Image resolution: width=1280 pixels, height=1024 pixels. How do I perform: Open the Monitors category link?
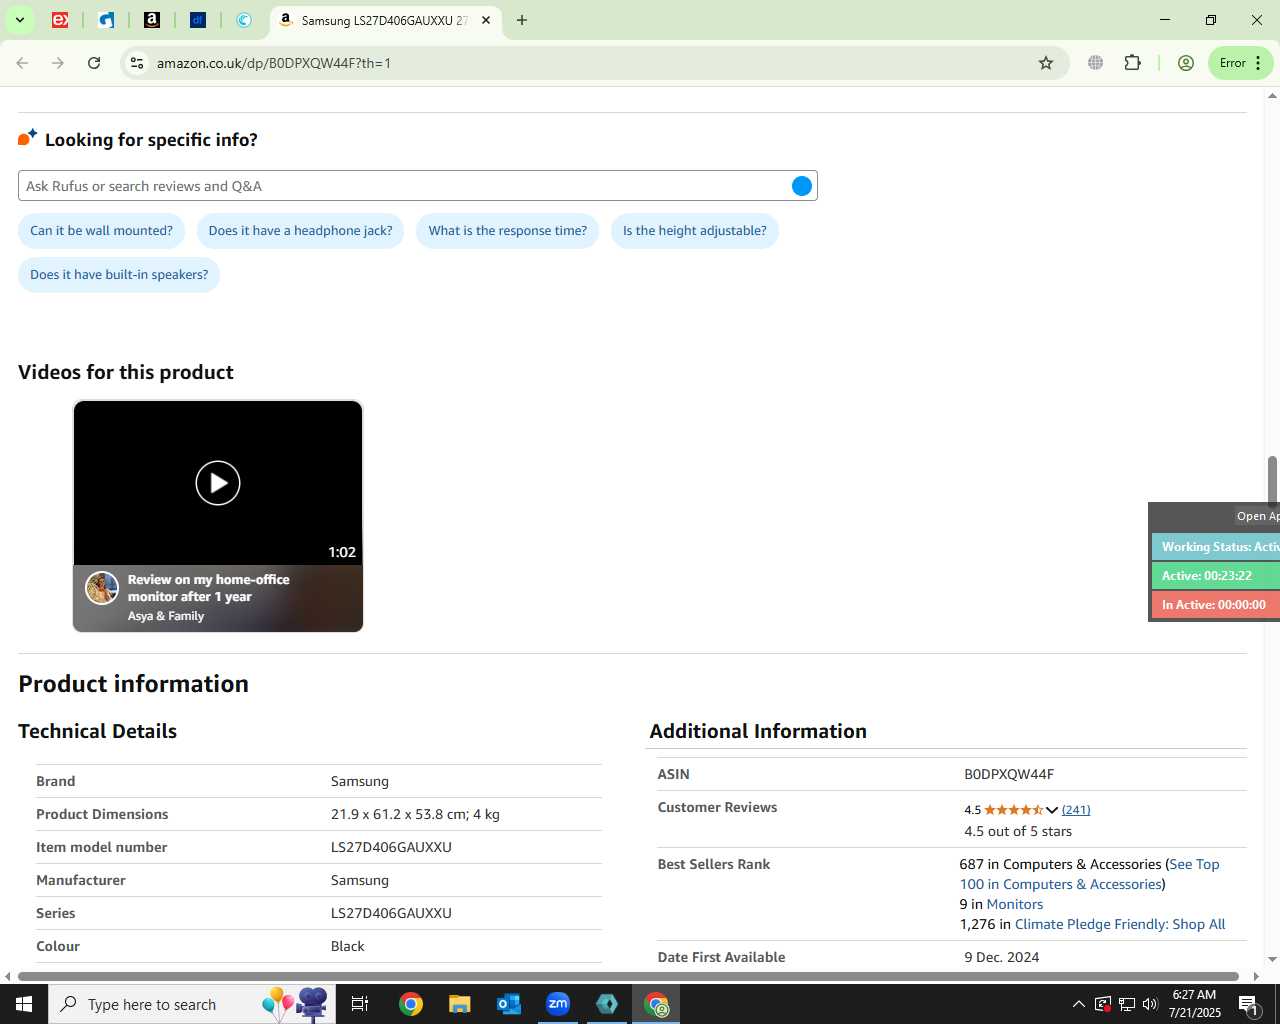point(1015,904)
